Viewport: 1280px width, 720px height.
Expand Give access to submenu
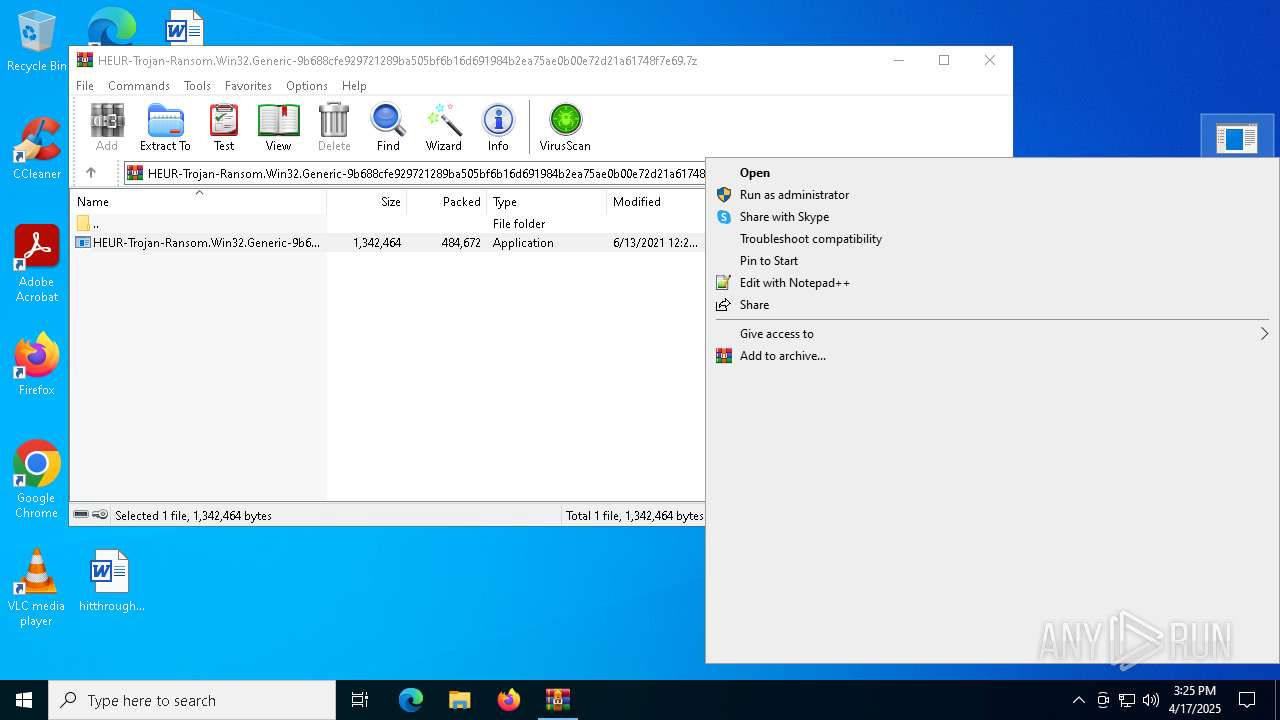point(992,334)
